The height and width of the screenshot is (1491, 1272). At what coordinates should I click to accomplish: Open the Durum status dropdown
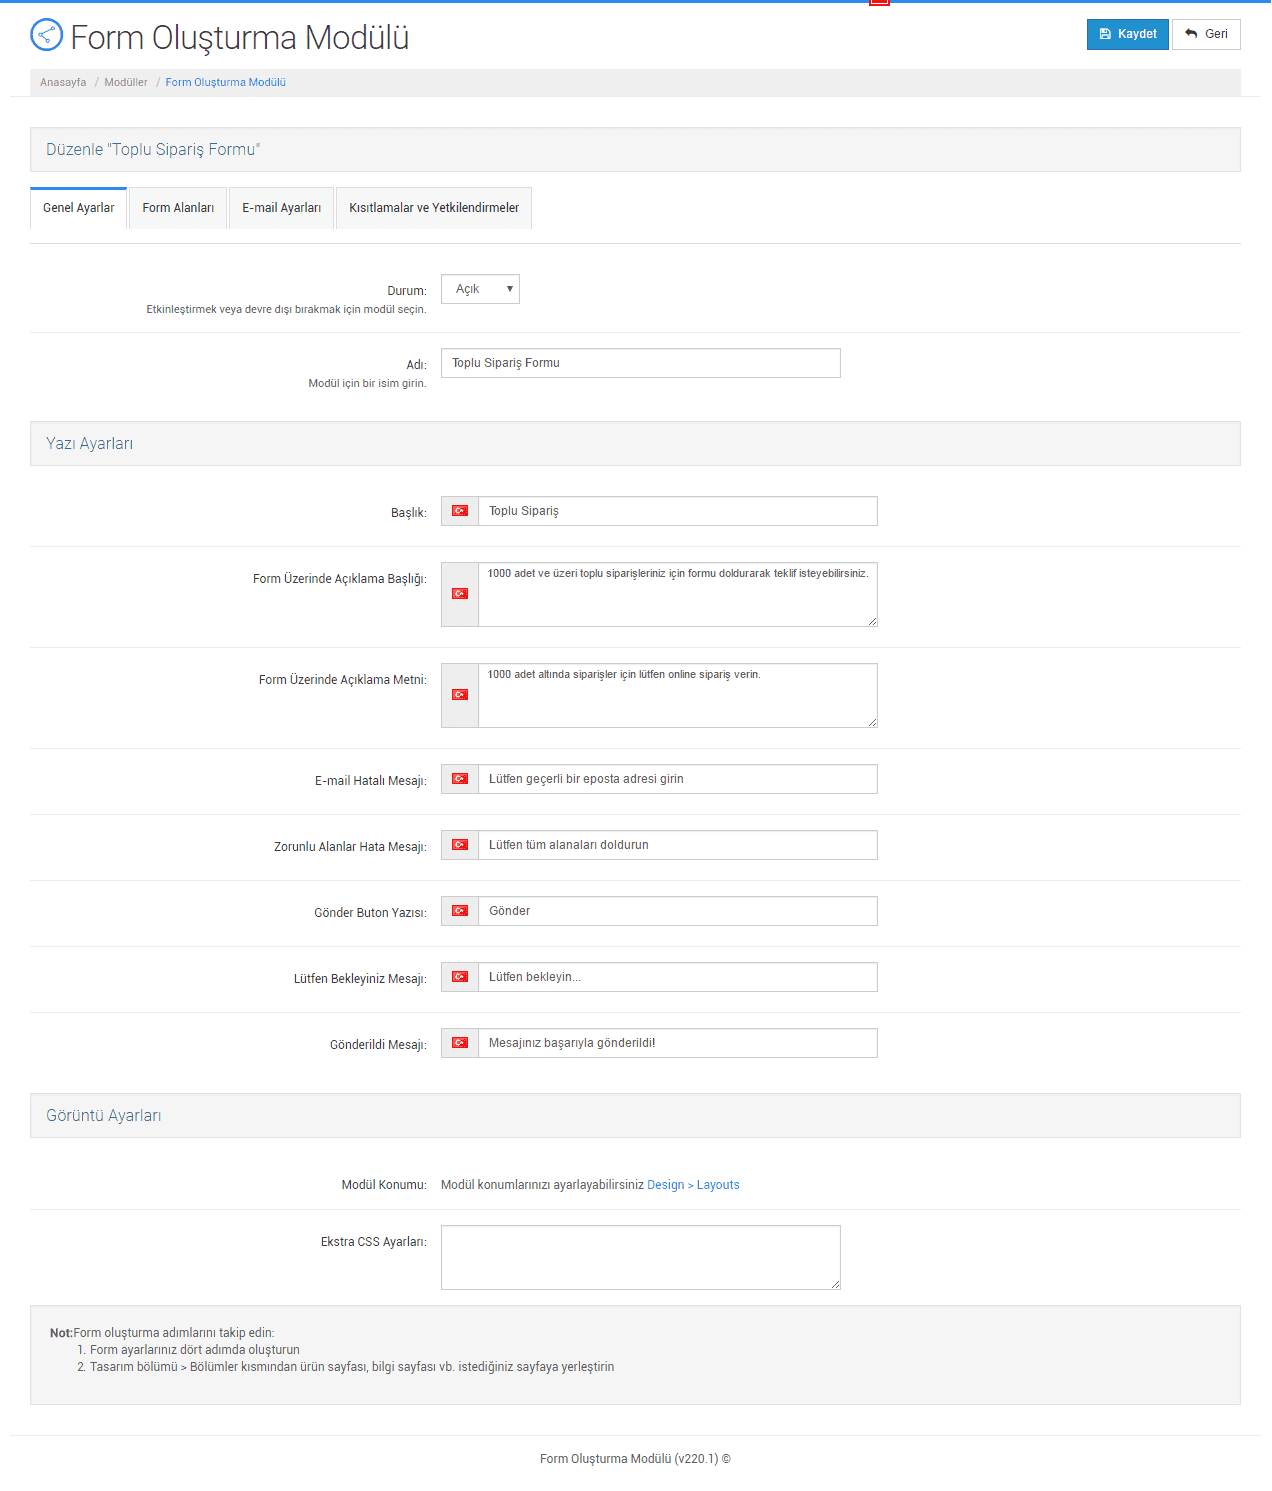[x=480, y=289]
